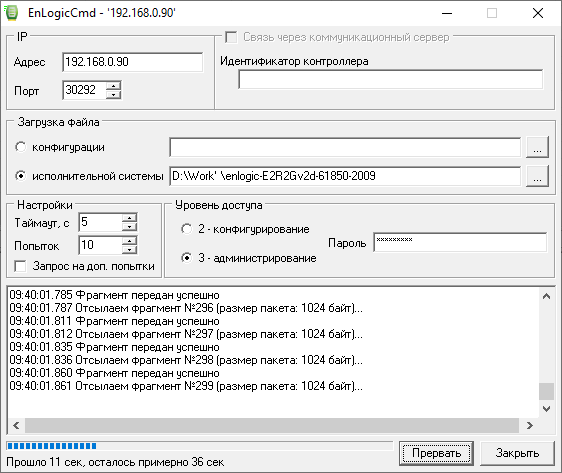This screenshot has height=473, width=562.
Task: Select the 'конфигурации' radio button
Action: (20, 147)
